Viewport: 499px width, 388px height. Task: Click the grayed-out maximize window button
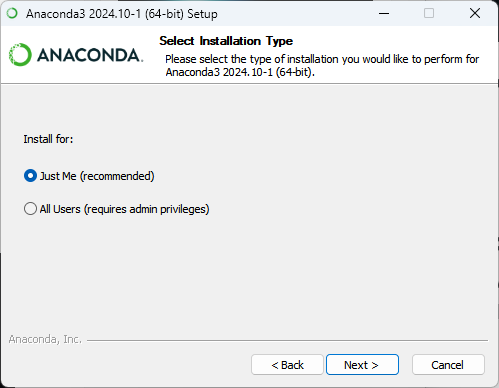click(429, 13)
